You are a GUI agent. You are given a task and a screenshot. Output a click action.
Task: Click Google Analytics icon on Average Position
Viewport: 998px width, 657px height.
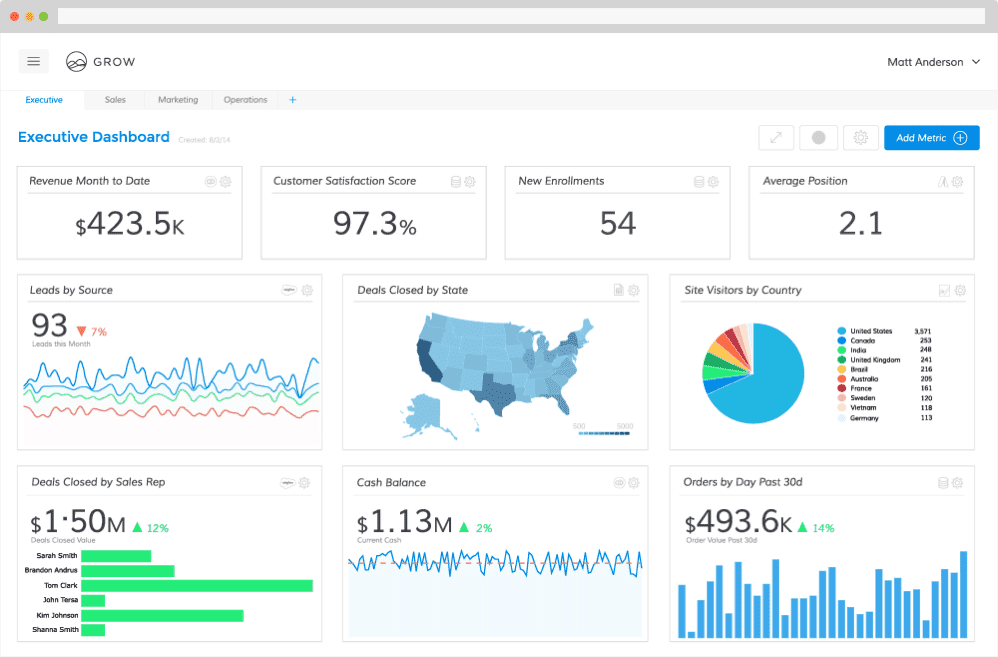[942, 182]
